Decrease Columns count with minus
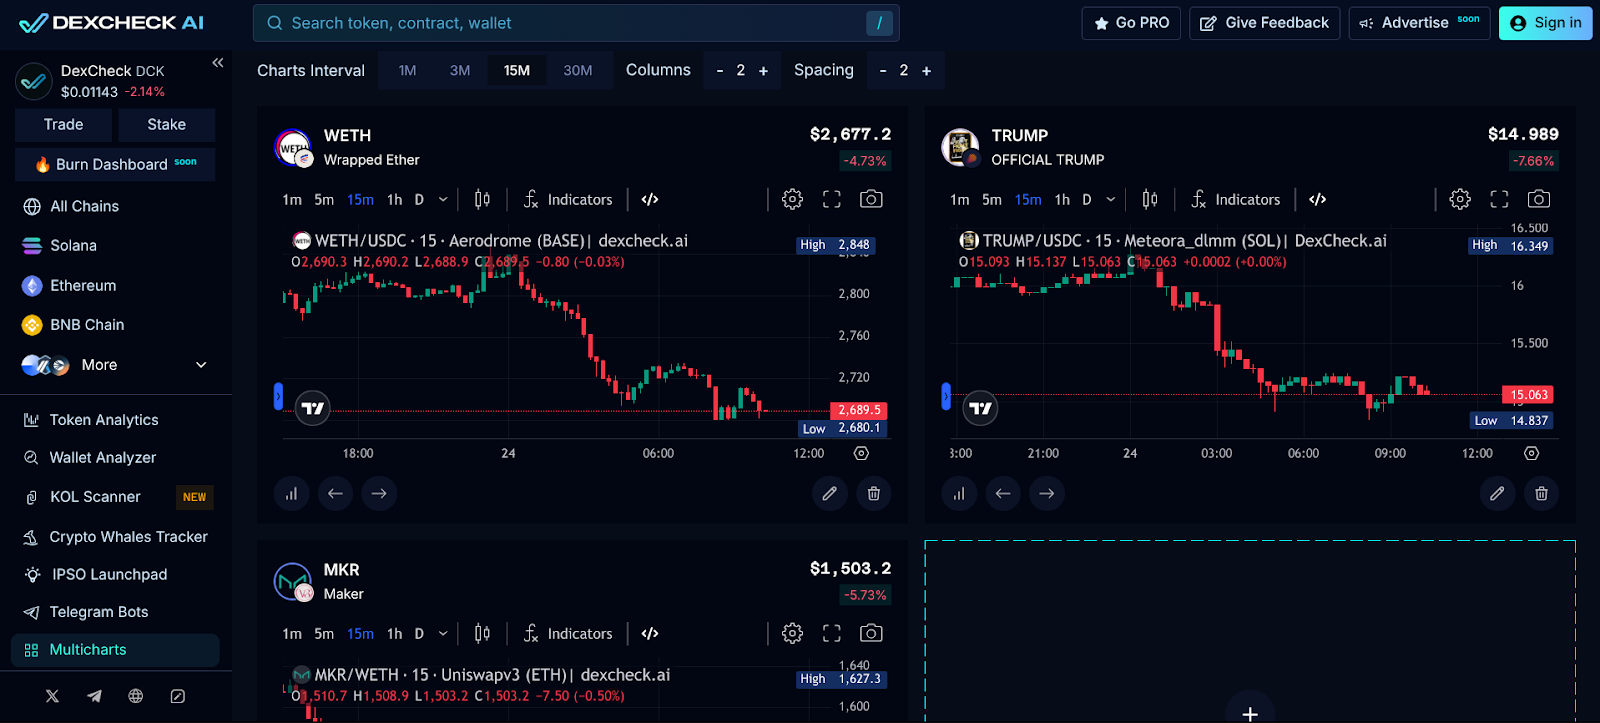 (720, 70)
